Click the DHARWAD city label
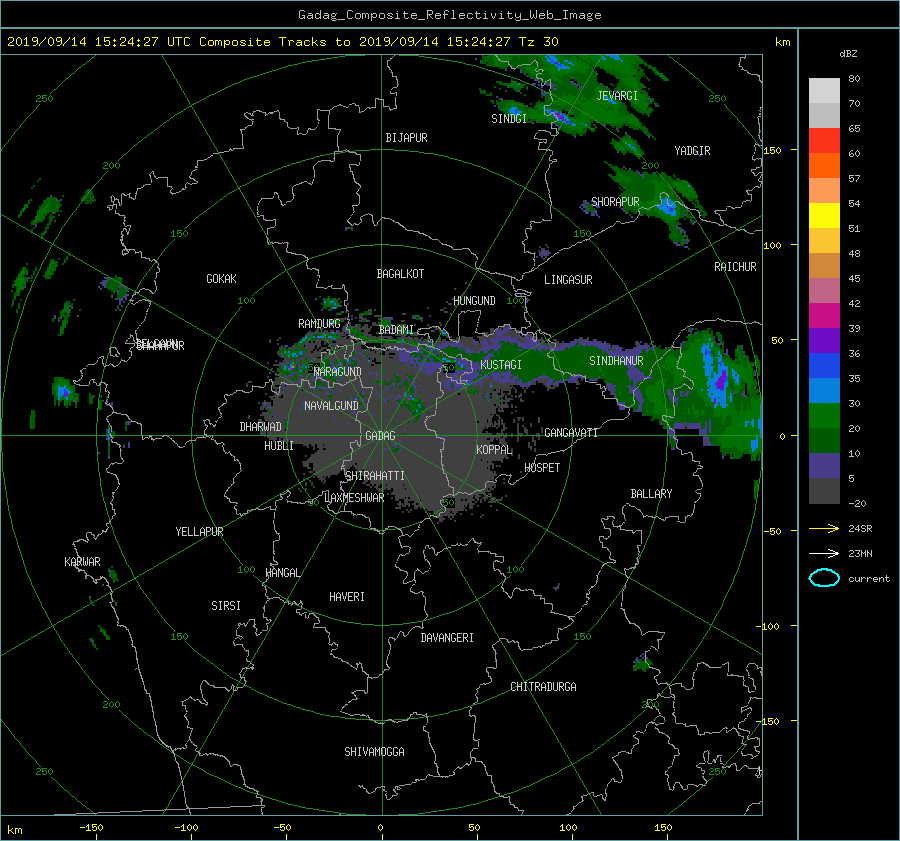 point(260,427)
